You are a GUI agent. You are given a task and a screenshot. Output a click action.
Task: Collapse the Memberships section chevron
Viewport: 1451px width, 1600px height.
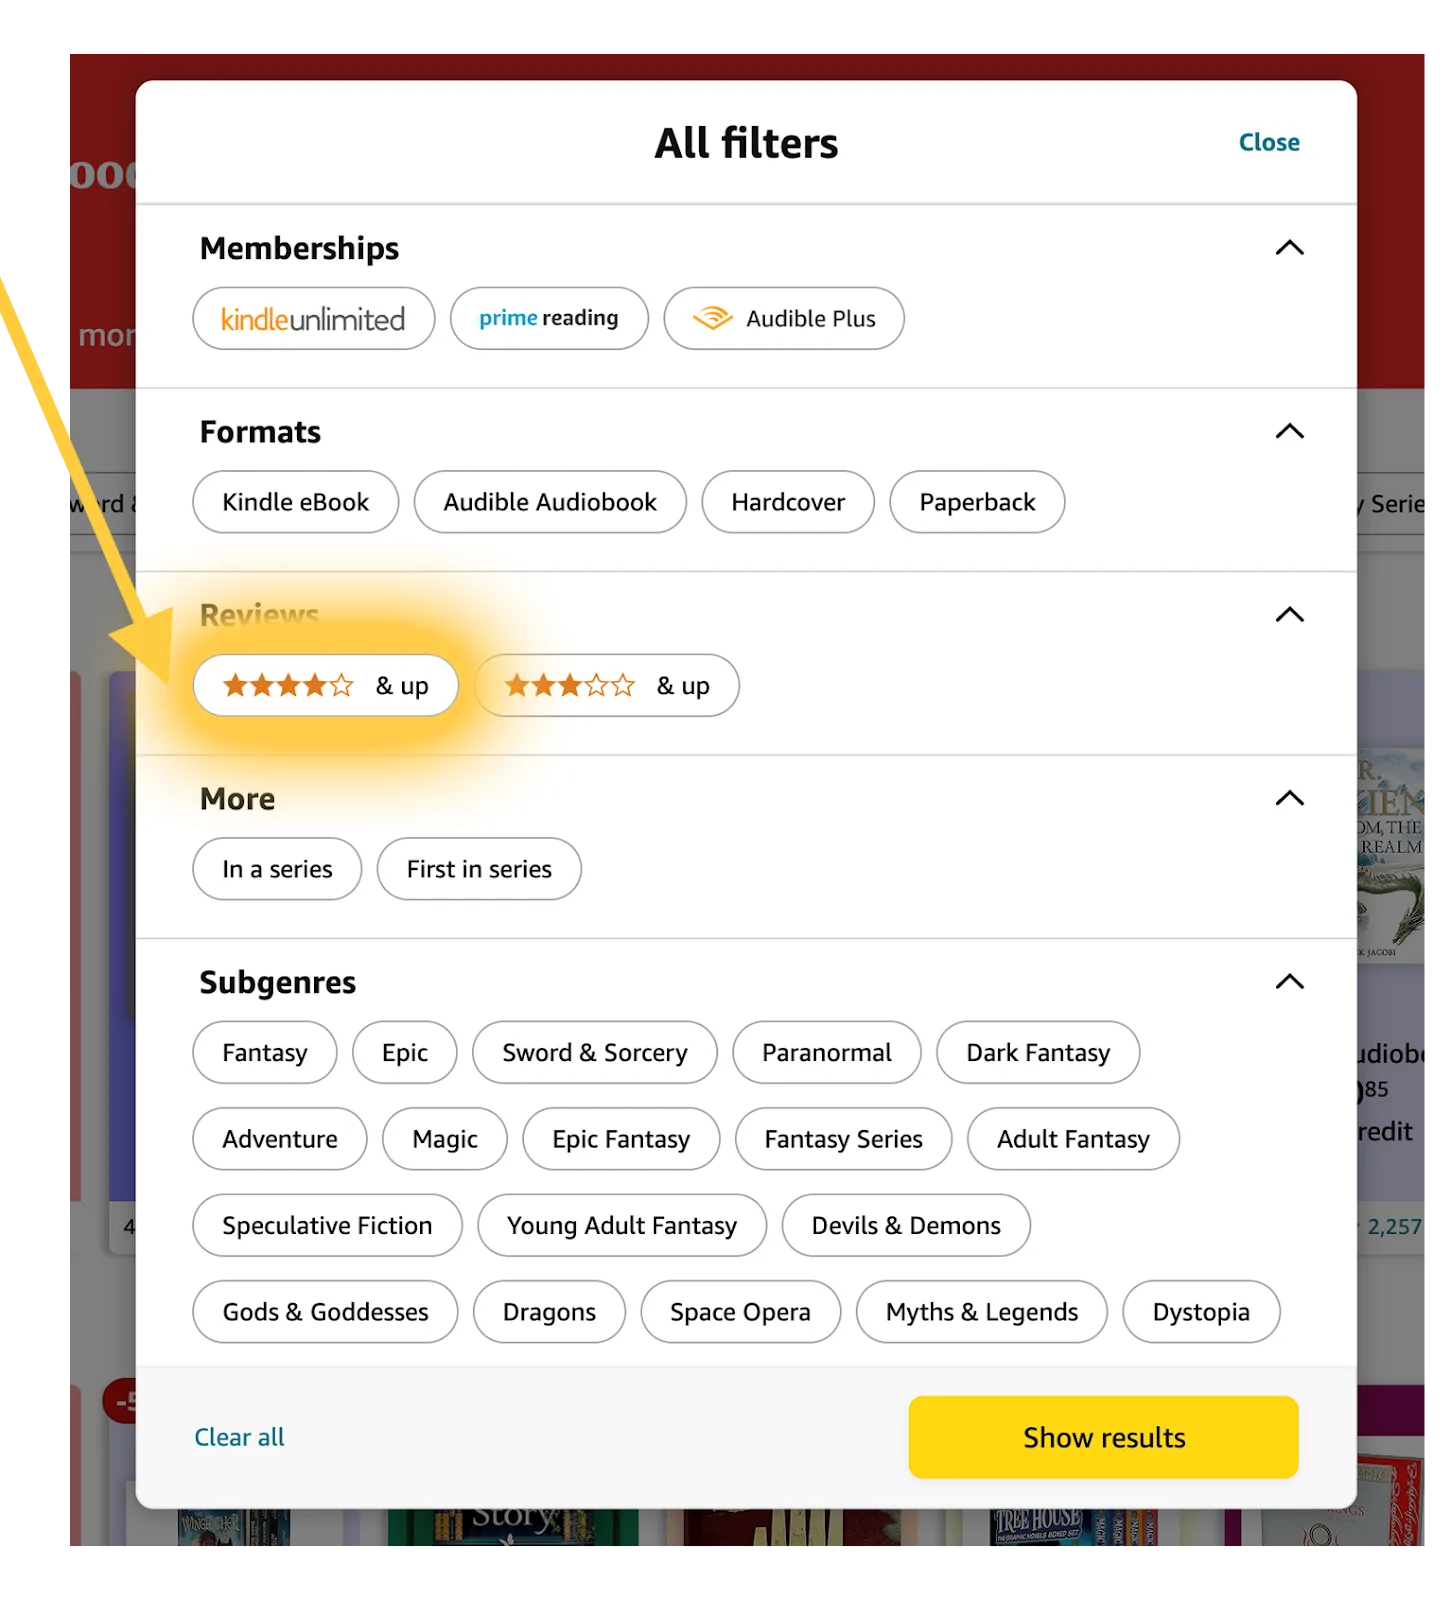point(1290,248)
